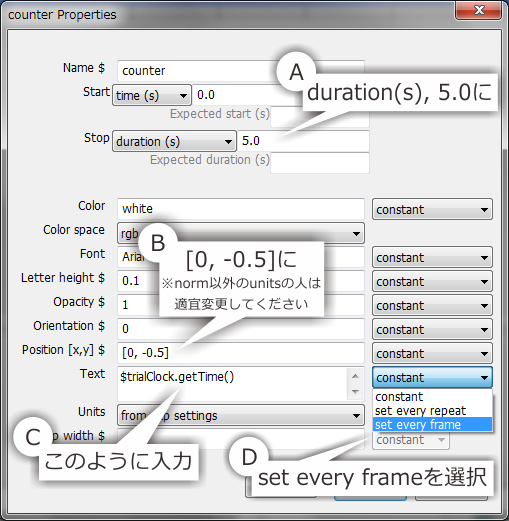Choose constant from the open Text dropdown list
This screenshot has height=521, width=509.
pyautogui.click(x=432, y=397)
